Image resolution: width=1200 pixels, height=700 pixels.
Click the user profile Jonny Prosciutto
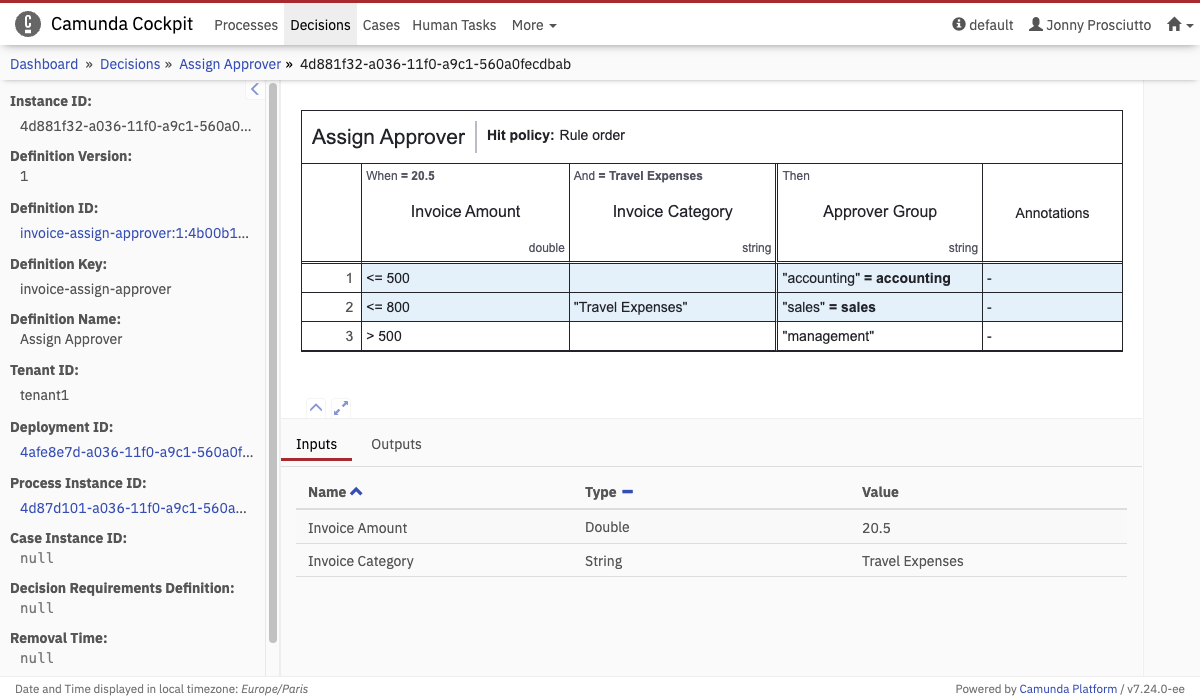tap(1089, 25)
